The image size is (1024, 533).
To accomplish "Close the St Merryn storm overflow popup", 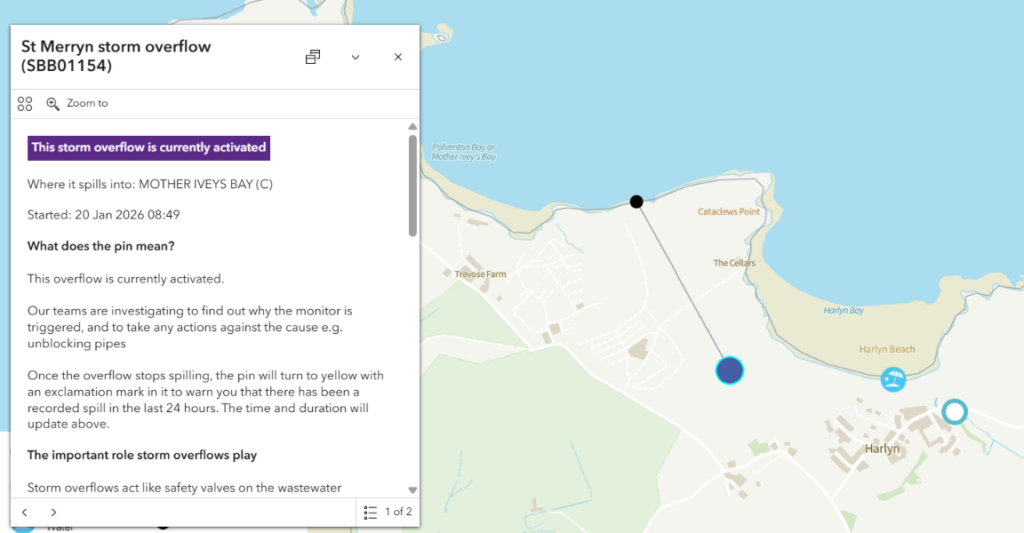I will click(x=398, y=57).
